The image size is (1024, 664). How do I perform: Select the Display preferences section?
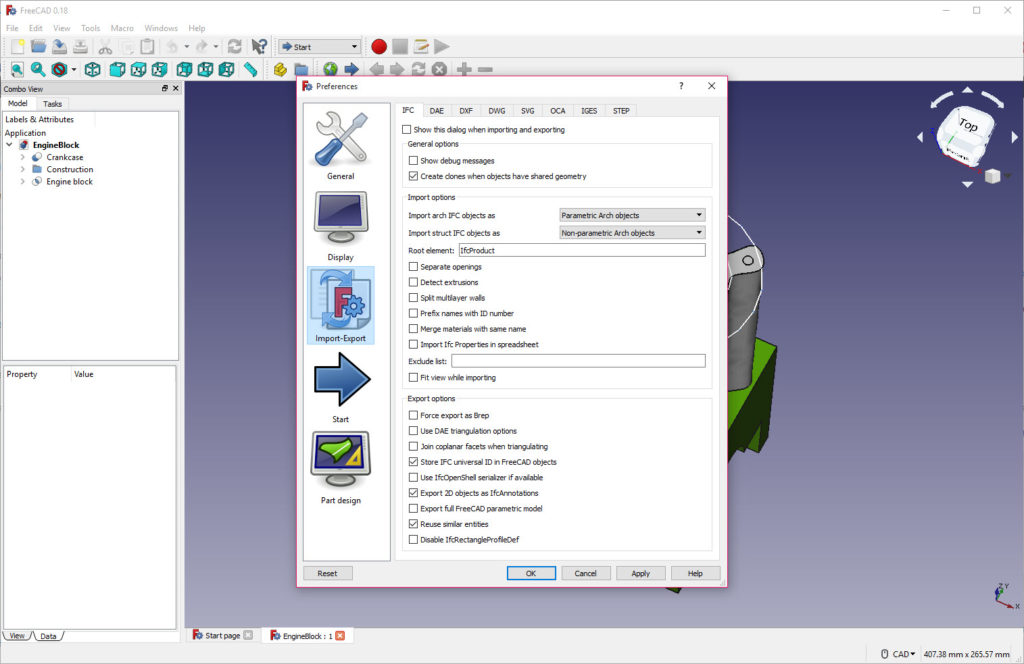coord(340,226)
